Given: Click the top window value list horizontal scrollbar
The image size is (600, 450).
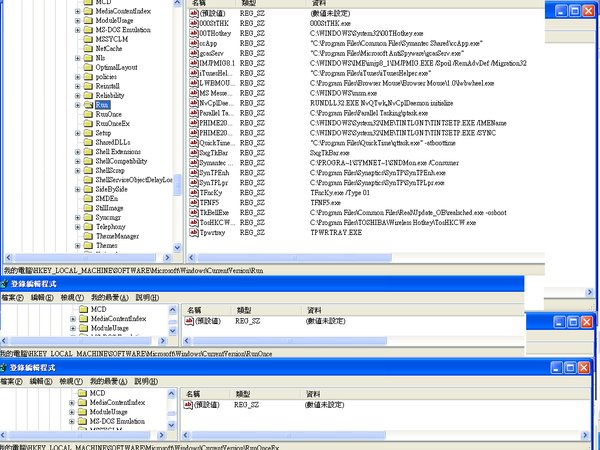Looking at the screenshot, I should tap(295, 258).
